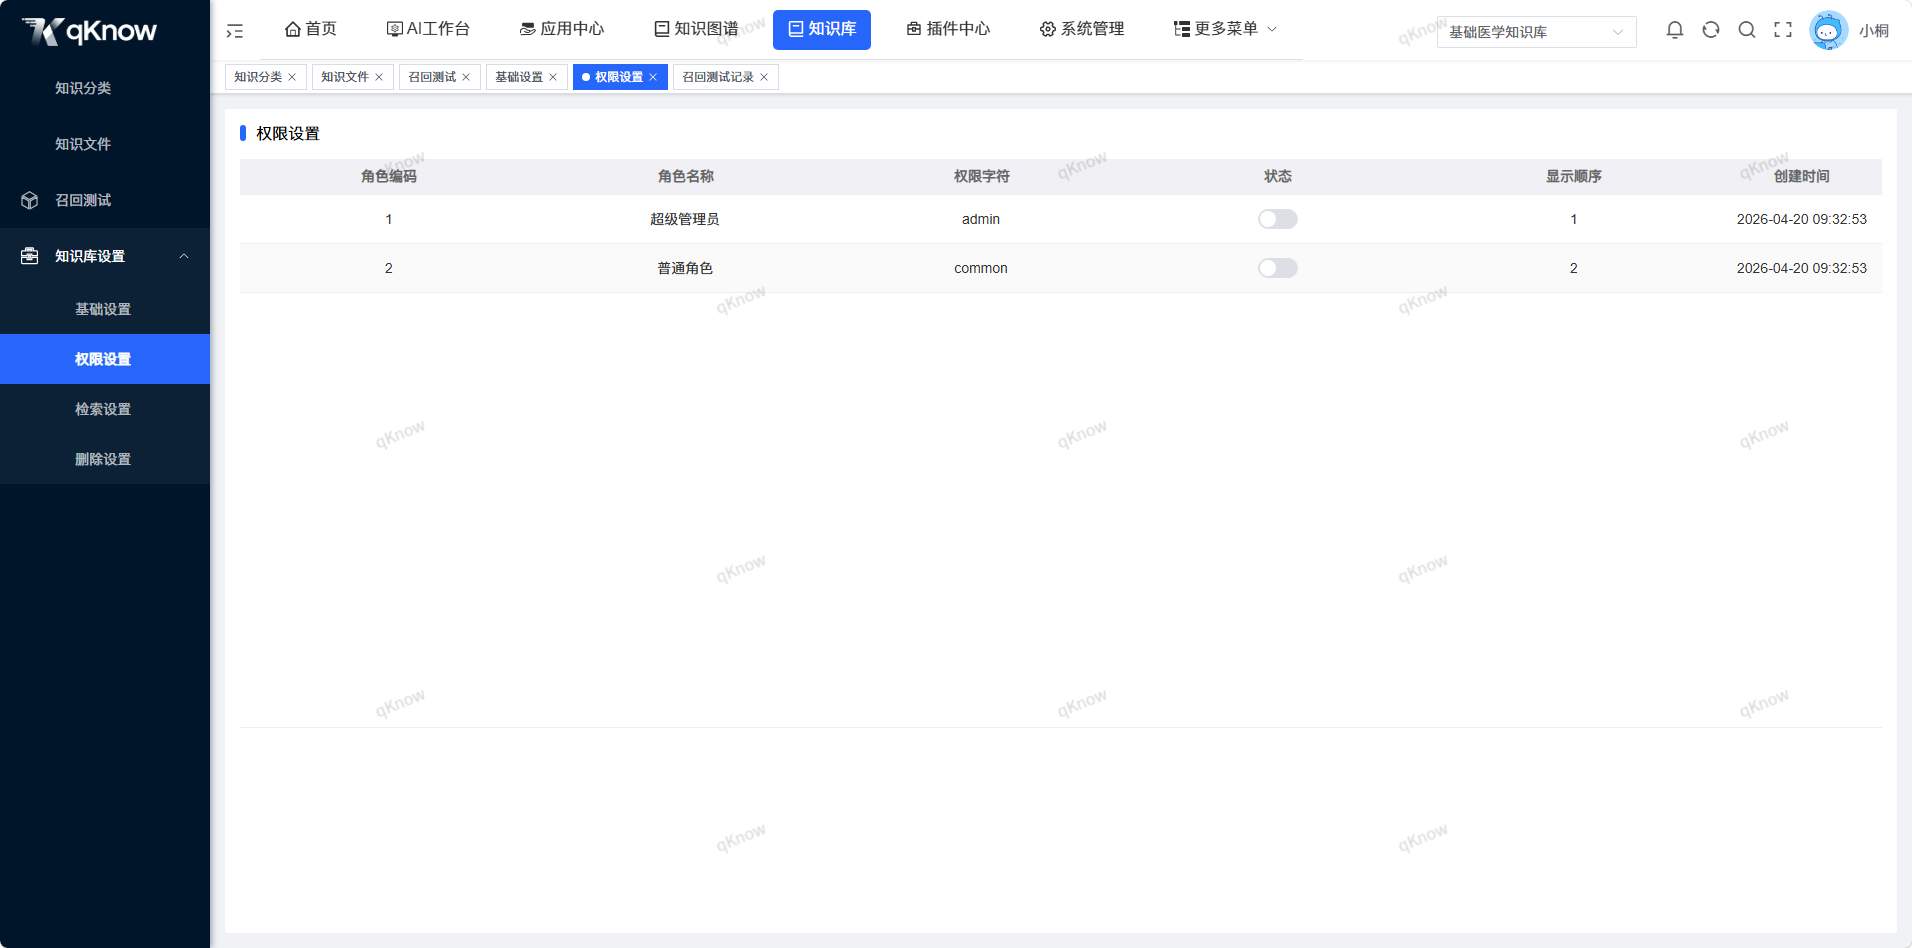Image resolution: width=1912 pixels, height=948 pixels.
Task: Collapse the sidebar with the hamburger icon
Action: (x=235, y=31)
